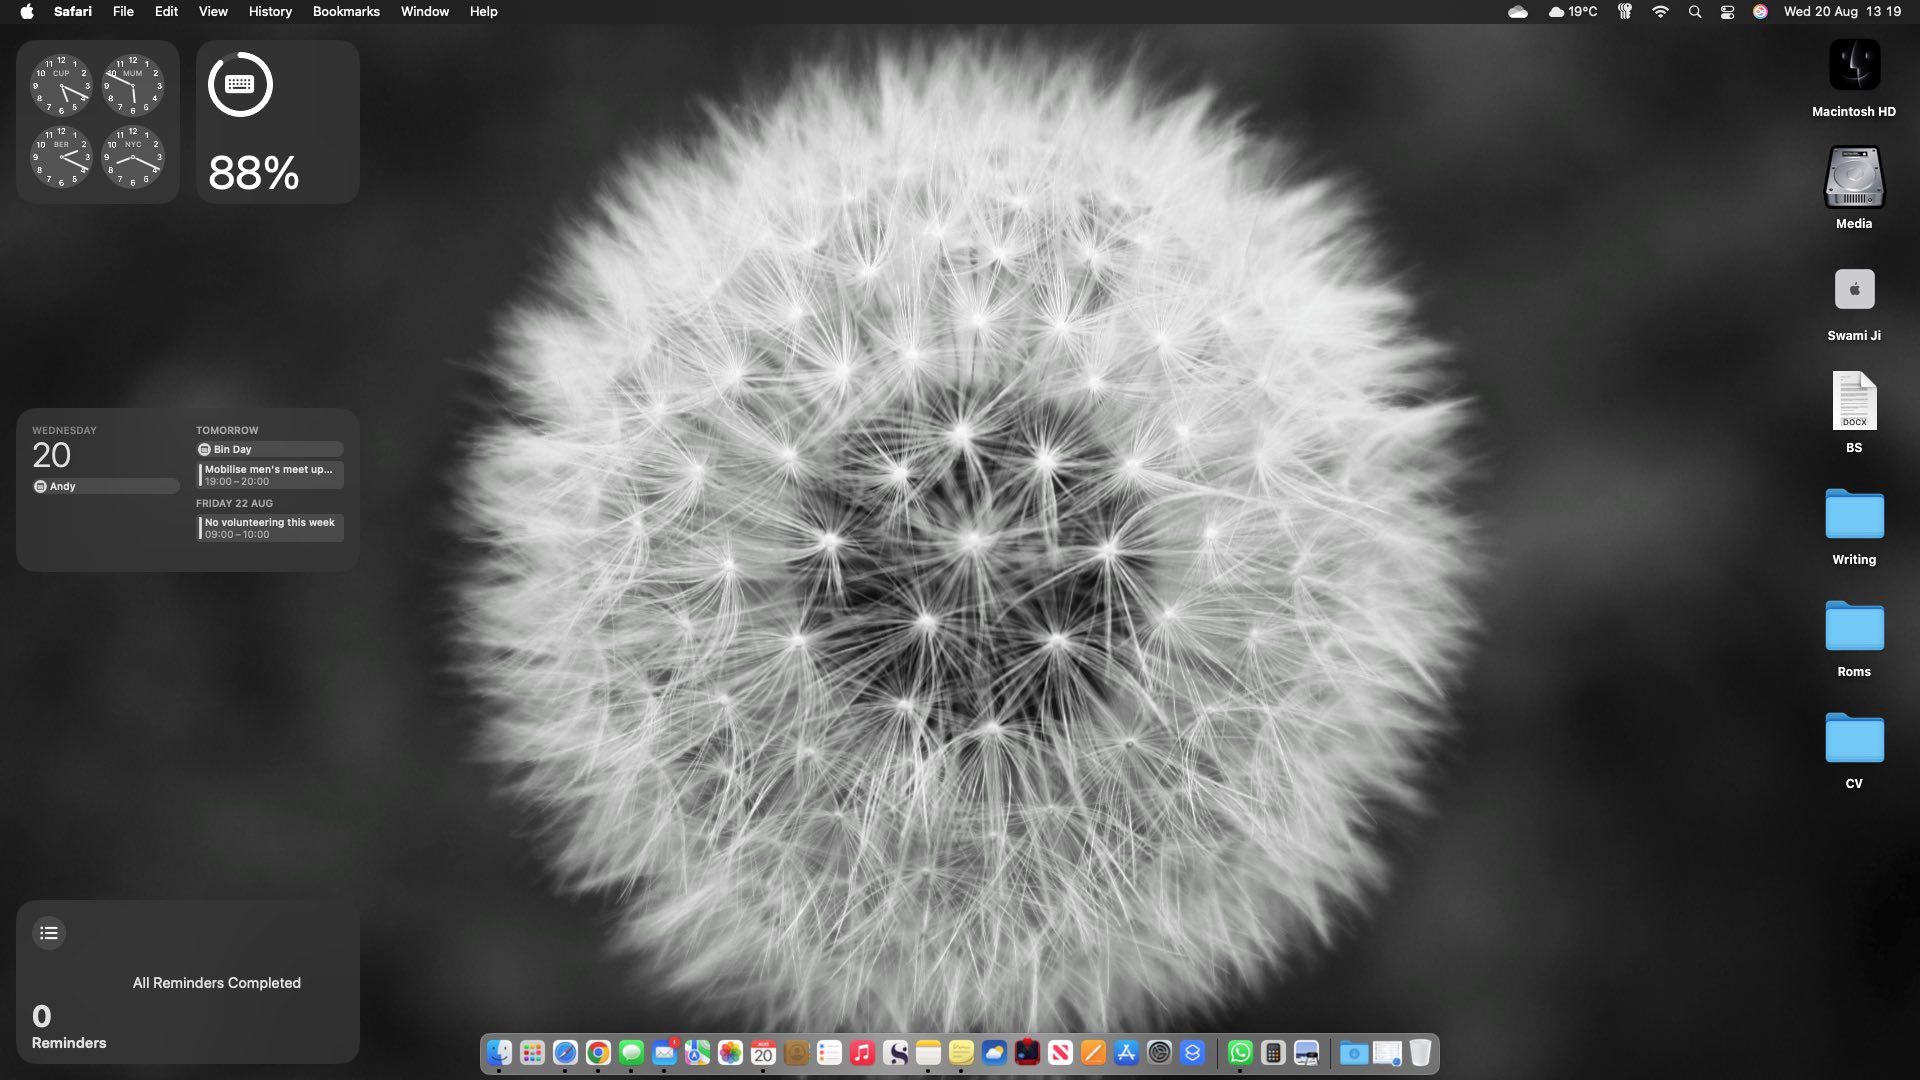Open Launchpad from the Dock
The height and width of the screenshot is (1080, 1920).
(532, 1053)
